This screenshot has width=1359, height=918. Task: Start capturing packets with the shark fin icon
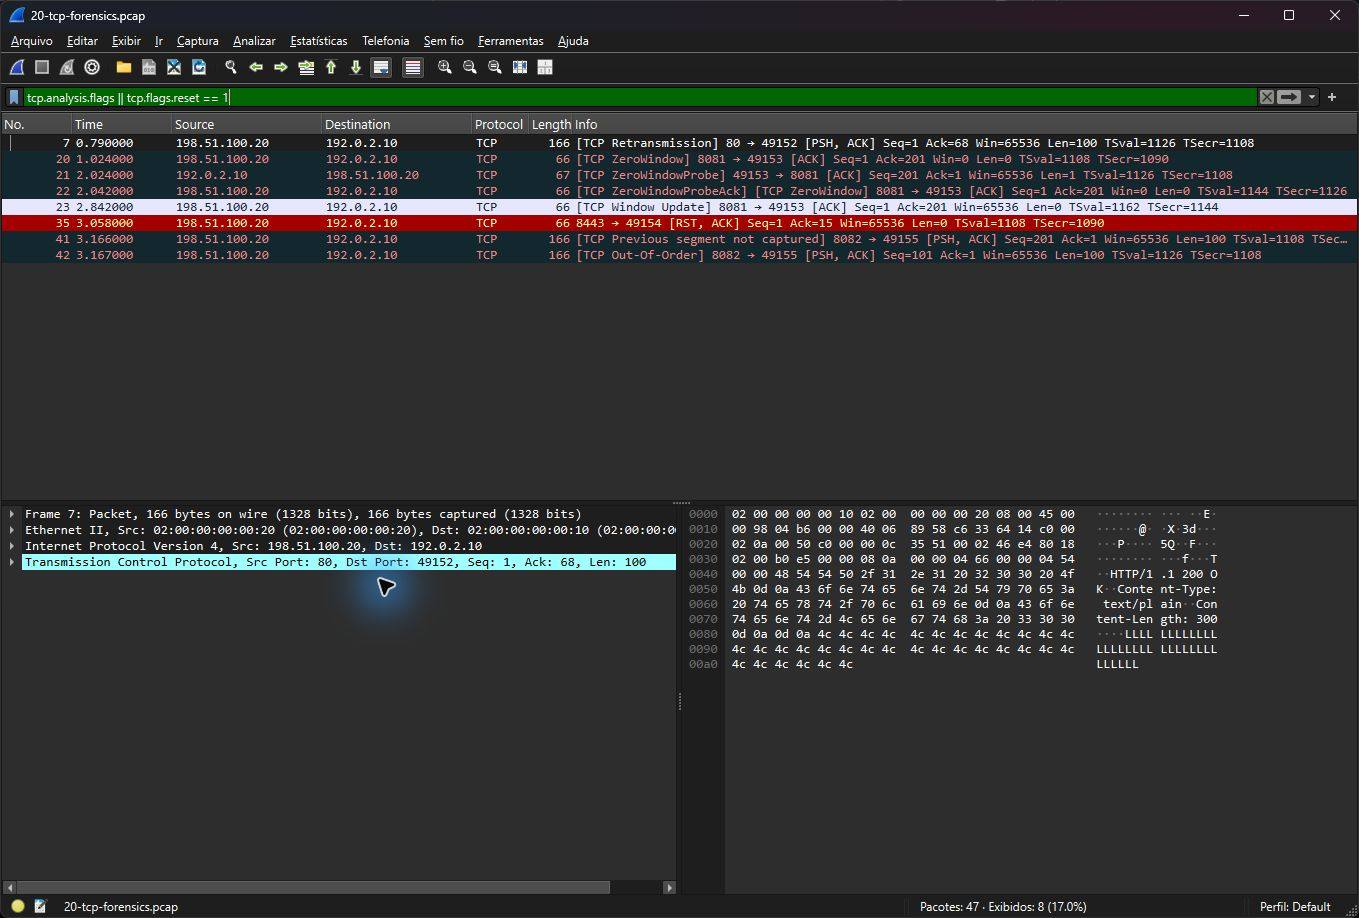point(17,67)
